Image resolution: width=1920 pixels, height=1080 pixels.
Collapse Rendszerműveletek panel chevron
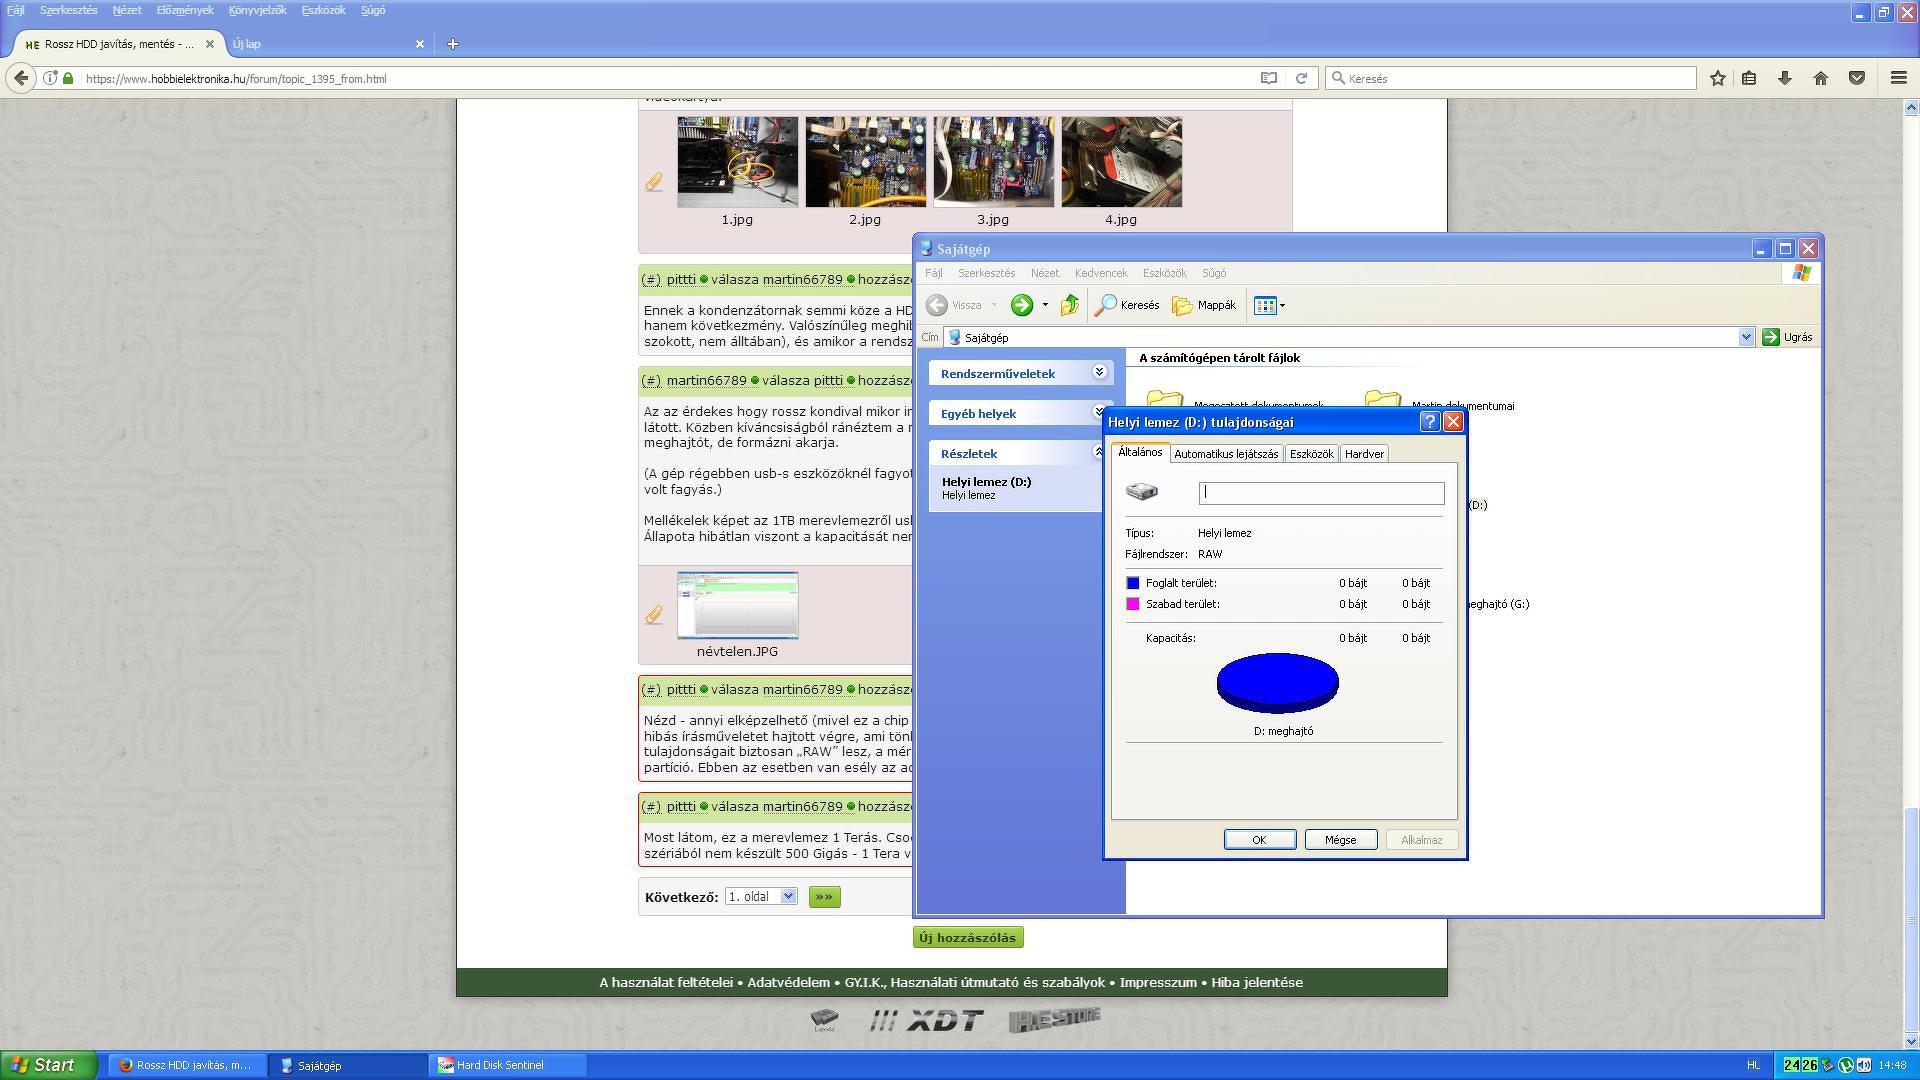point(1098,372)
